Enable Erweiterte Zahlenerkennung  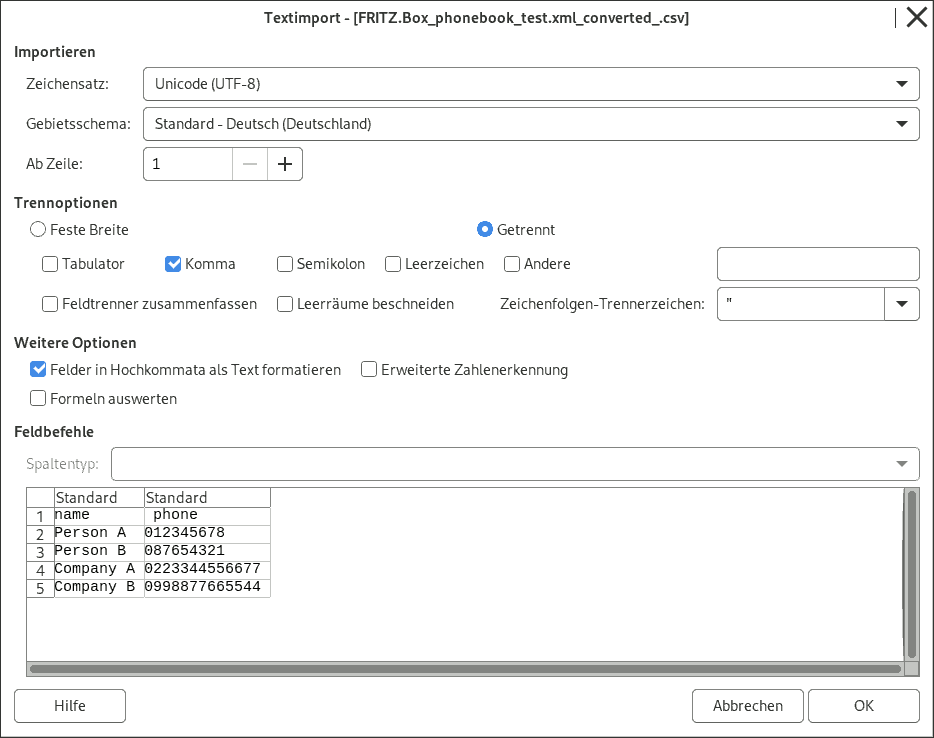pos(368,369)
